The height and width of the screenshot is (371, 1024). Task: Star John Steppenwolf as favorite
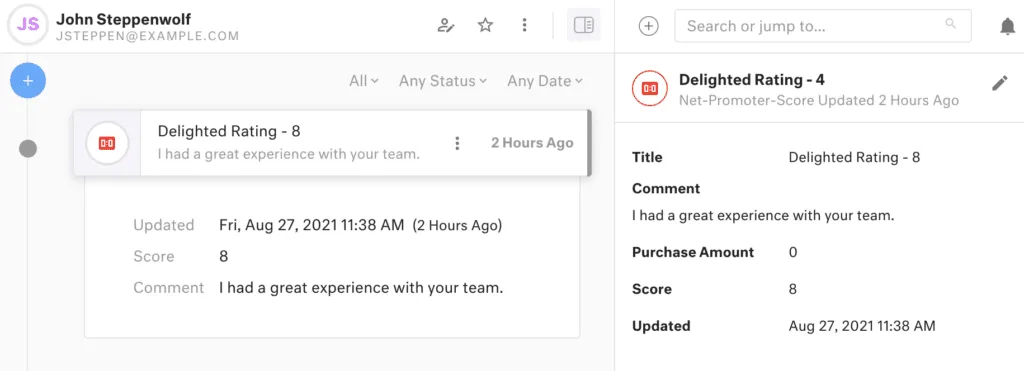(x=485, y=25)
